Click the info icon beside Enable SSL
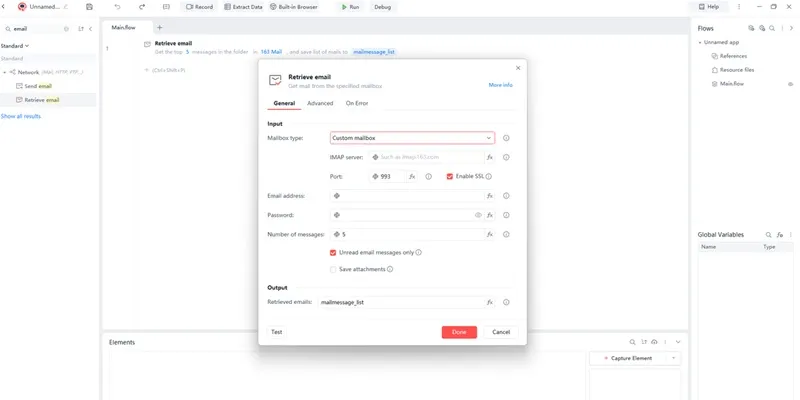This screenshot has height=400, width=800. (489, 177)
